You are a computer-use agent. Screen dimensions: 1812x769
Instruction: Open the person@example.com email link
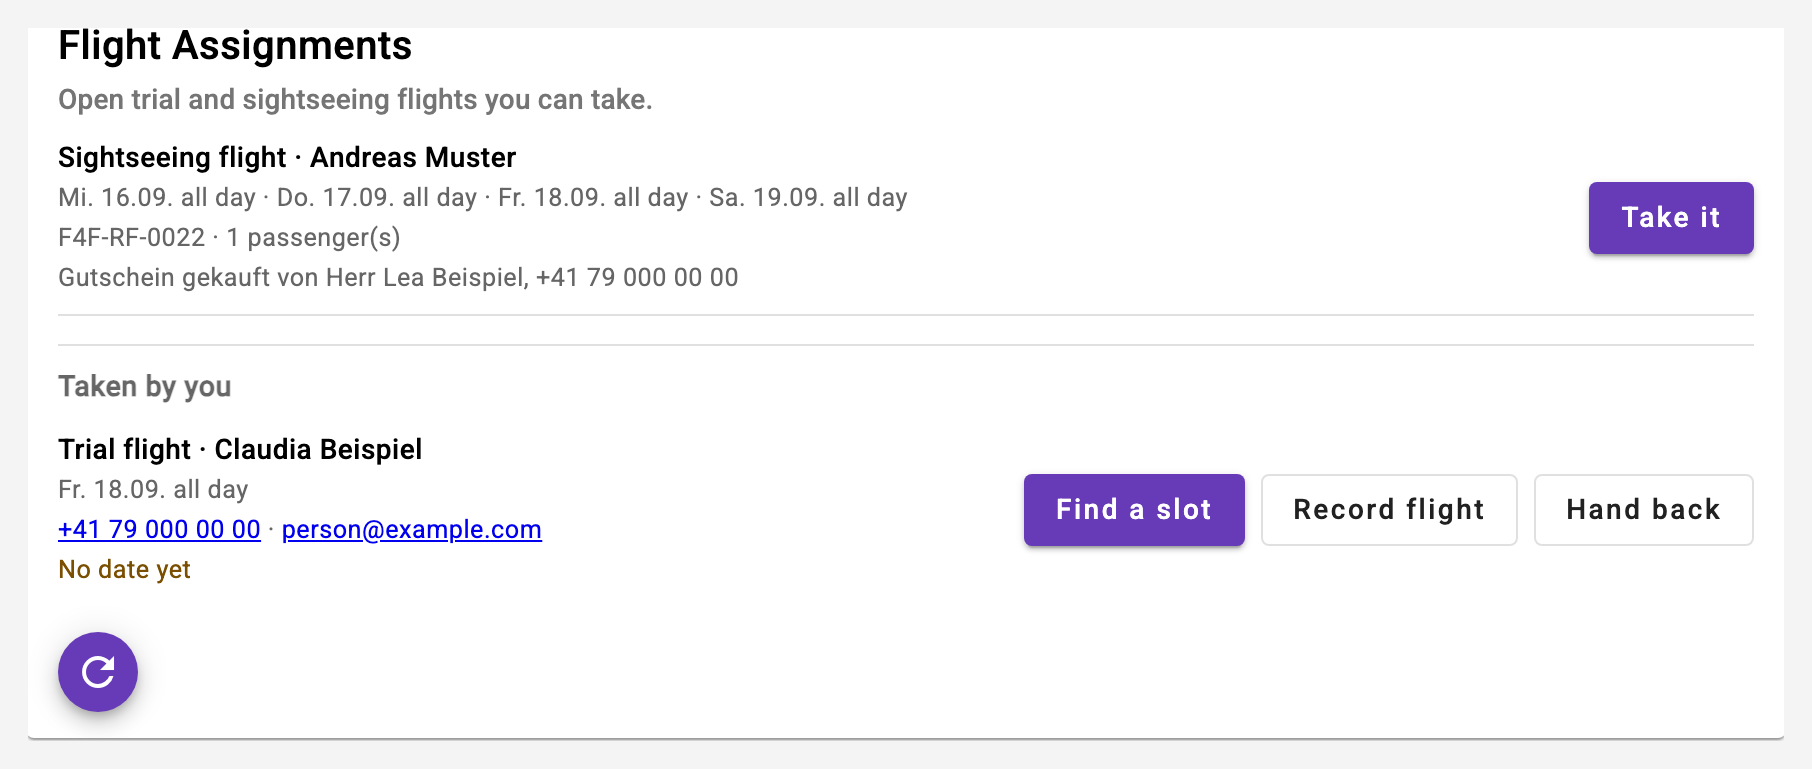click(x=412, y=529)
